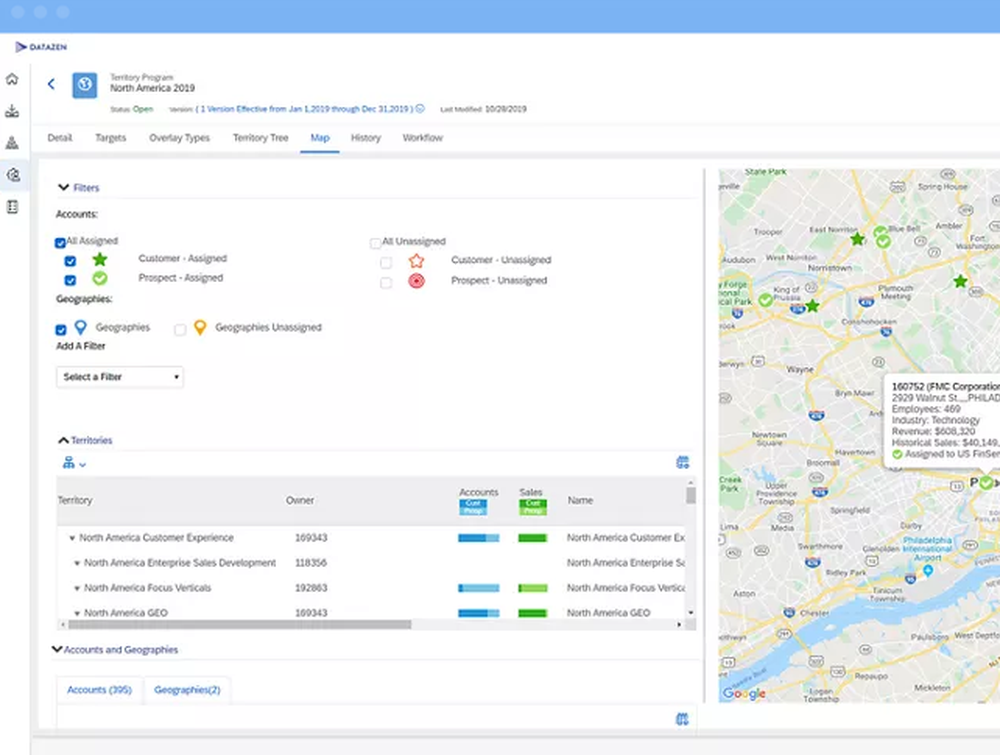Click green star marker near Plymouth Meeting

point(960,281)
